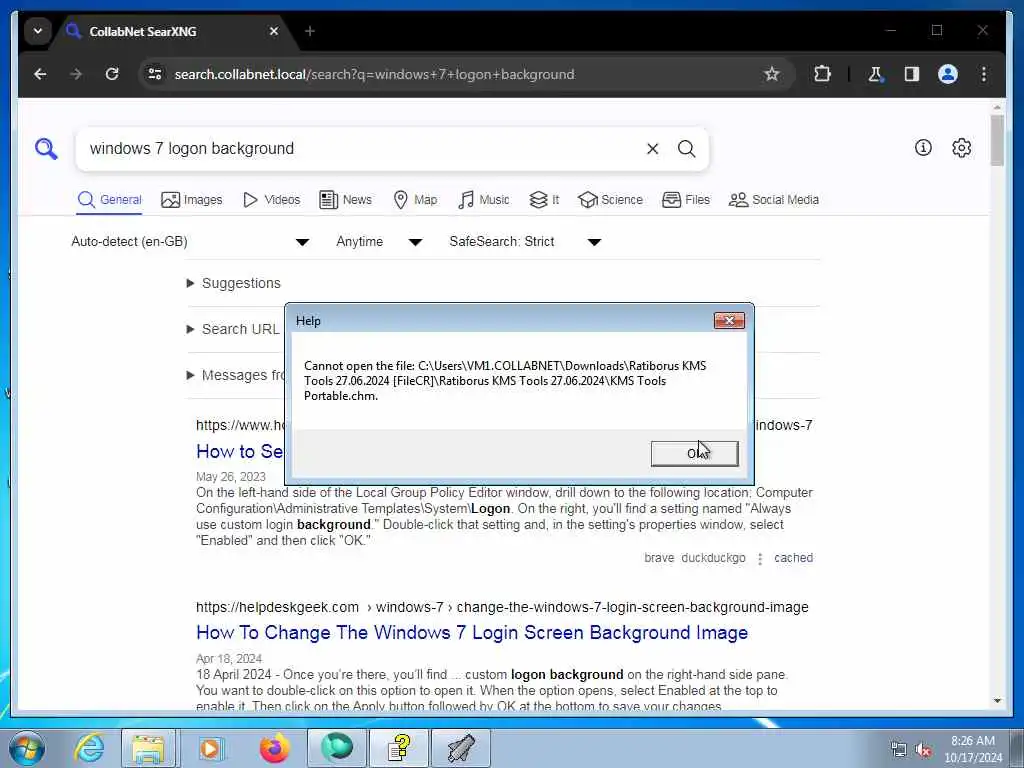The height and width of the screenshot is (768, 1024).
Task: Click the taskbar clock showing 8:26 AM
Action: pyautogui.click(x=973, y=749)
